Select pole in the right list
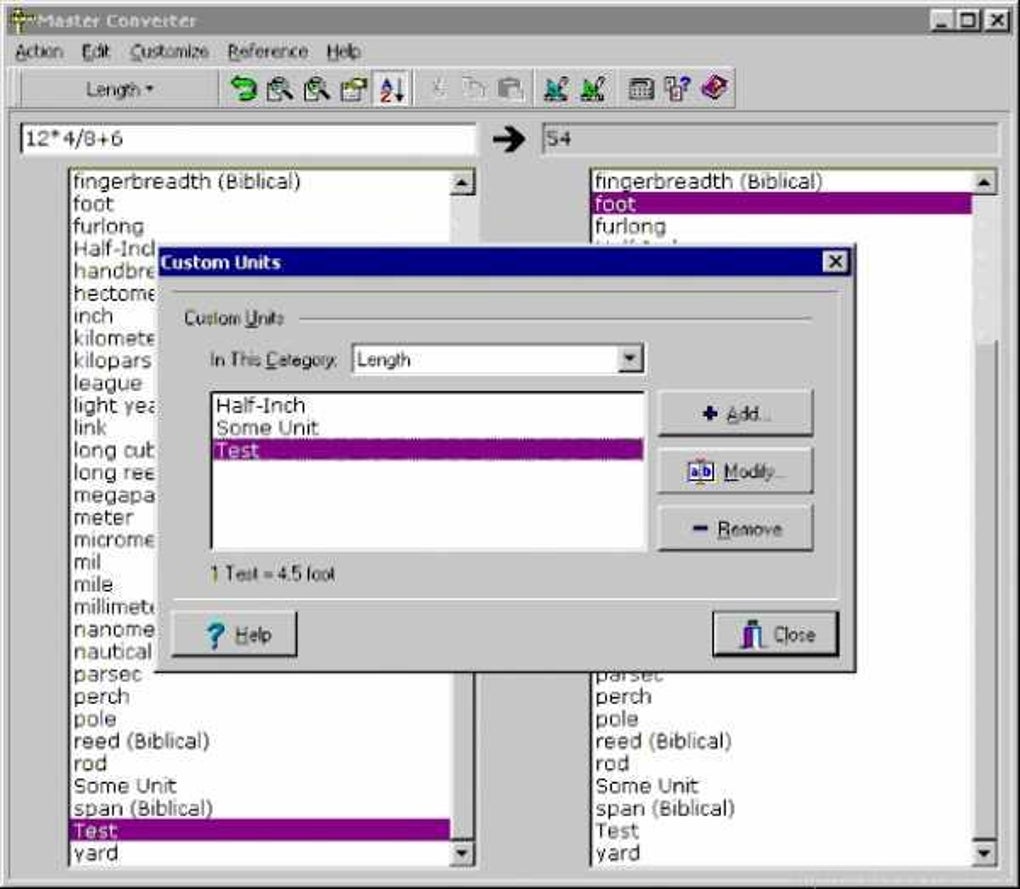 click(782, 719)
